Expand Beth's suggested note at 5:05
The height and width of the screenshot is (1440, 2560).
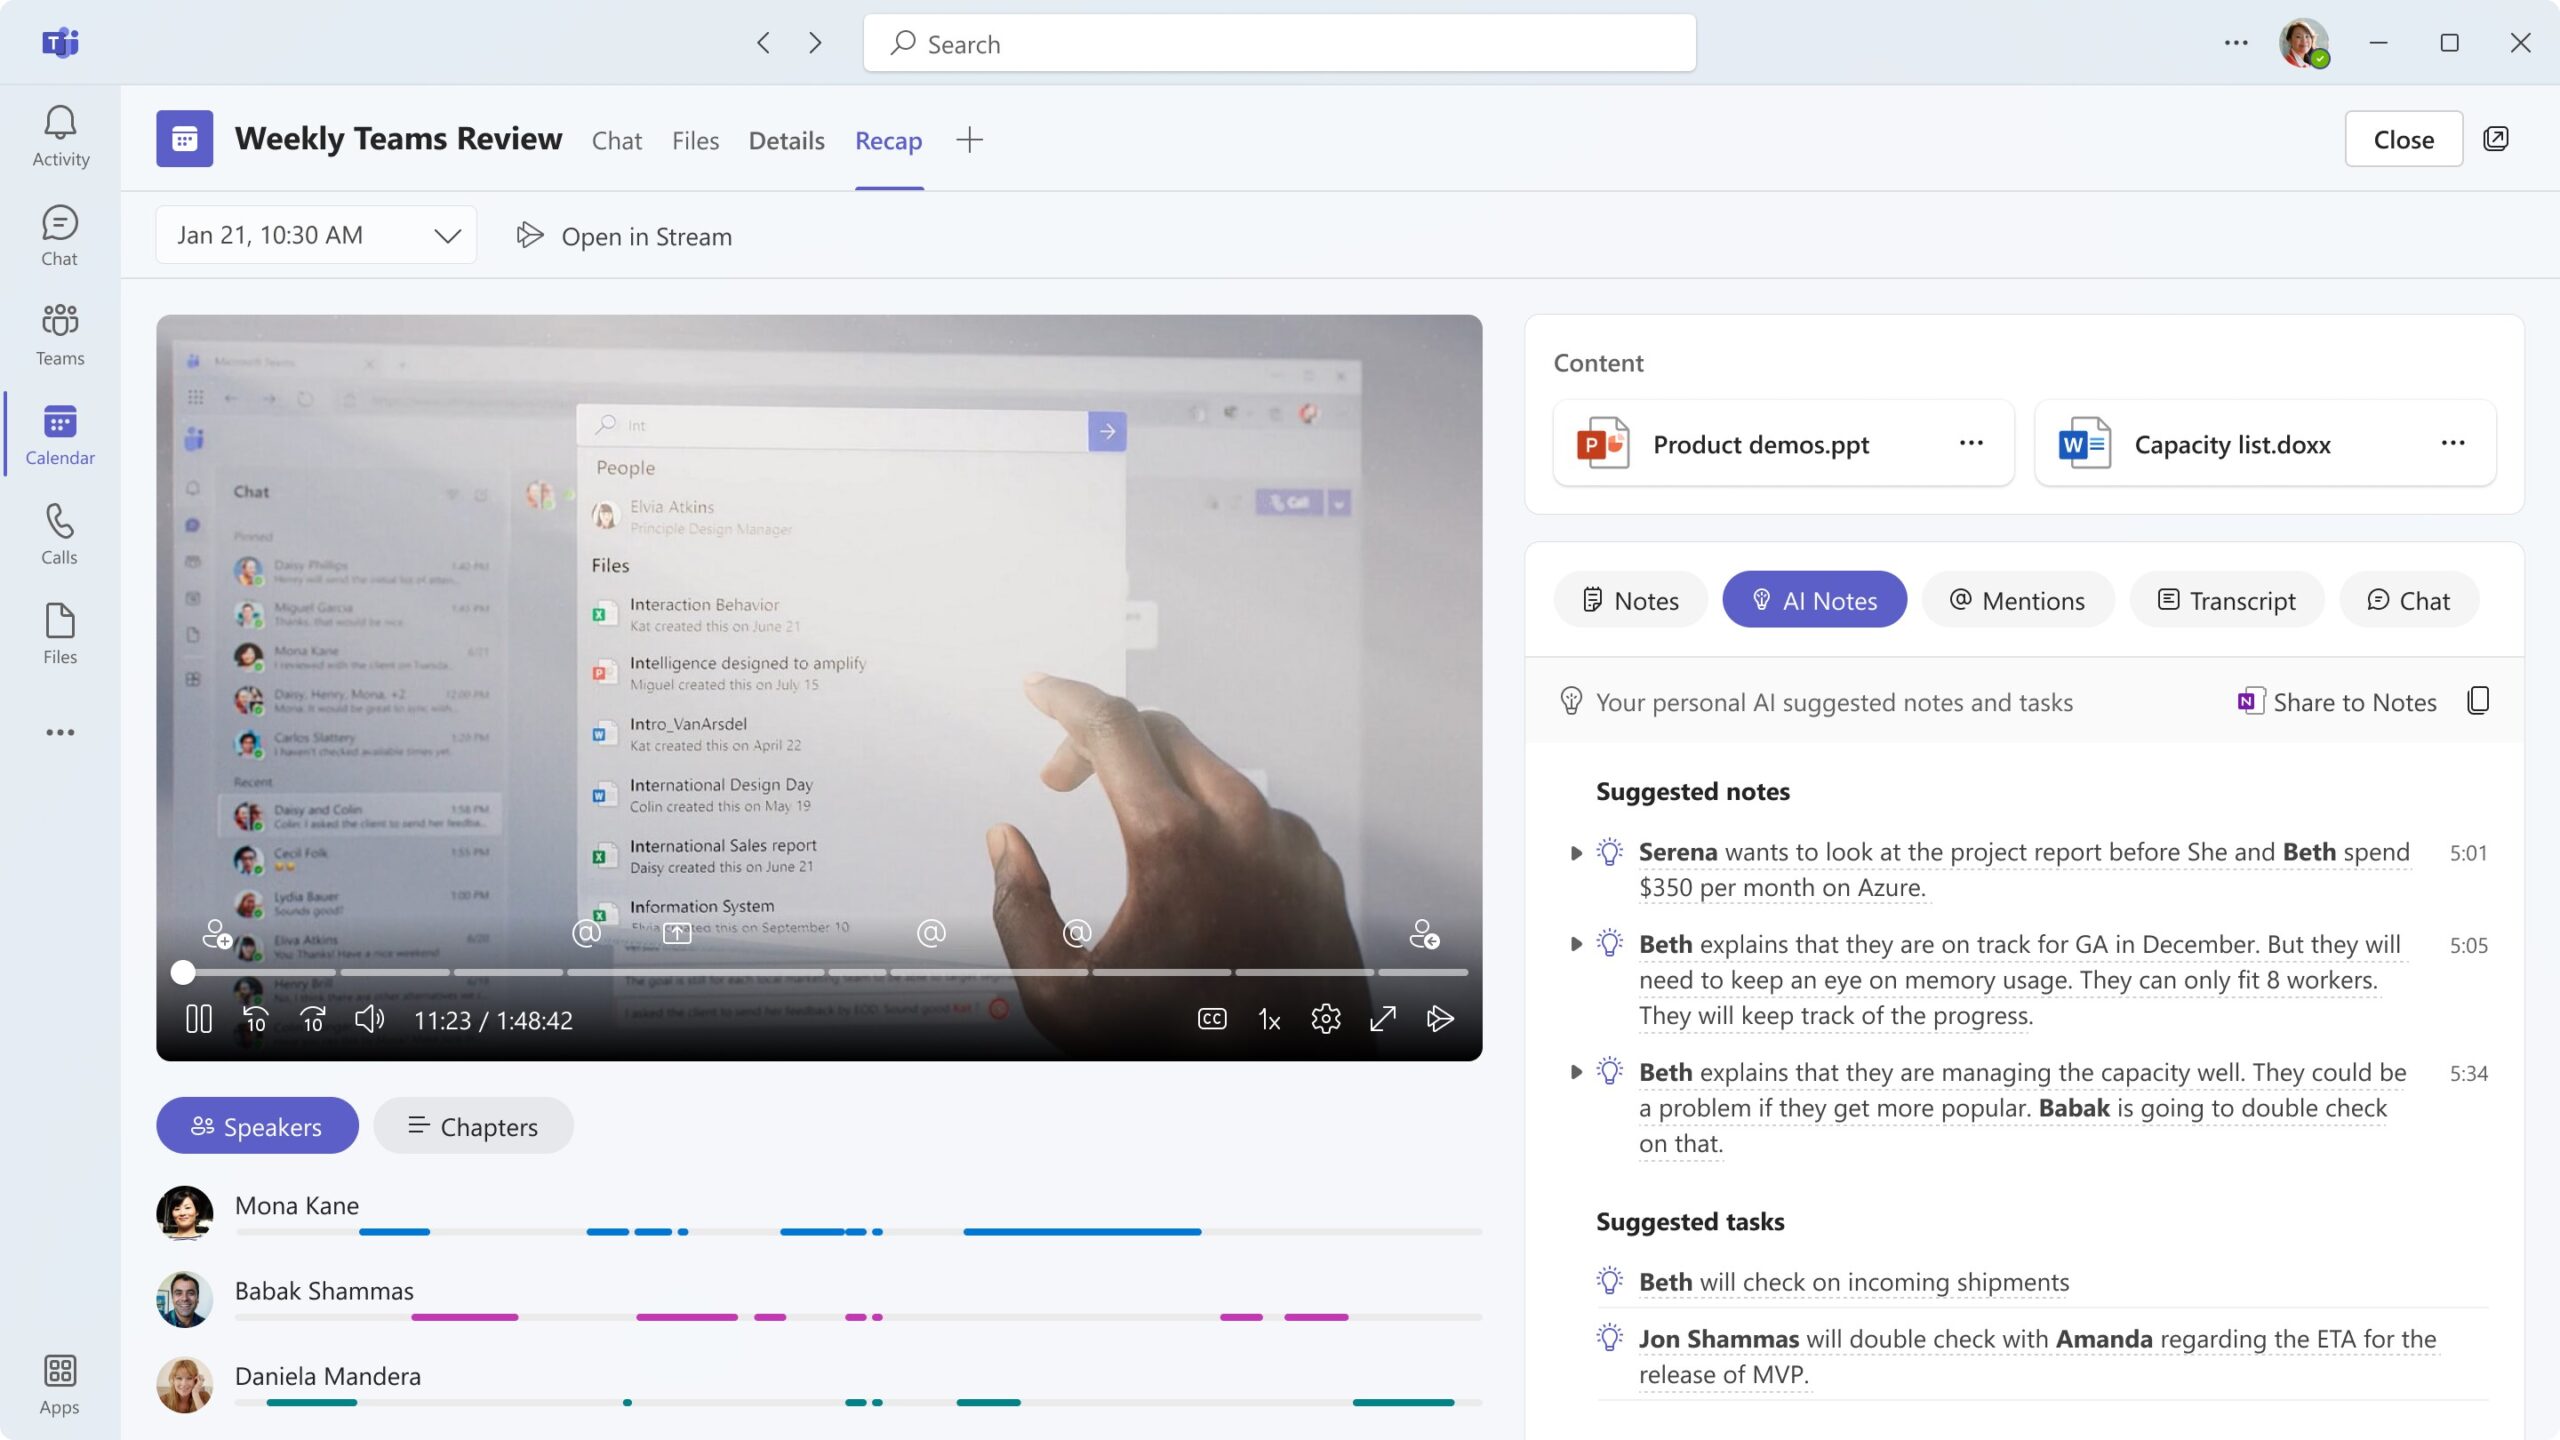(x=1570, y=946)
